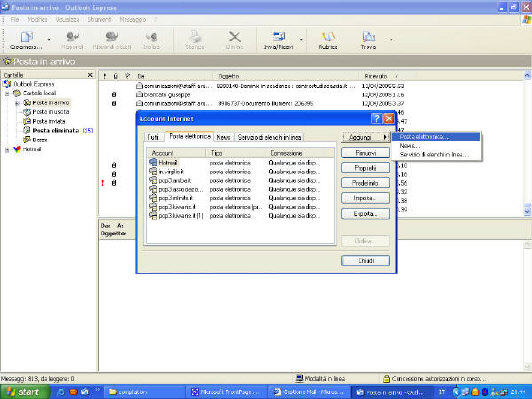Expand the Hotmail folder tree node
Image resolution: width=532 pixels, height=399 pixels.
pyautogui.click(x=7, y=150)
